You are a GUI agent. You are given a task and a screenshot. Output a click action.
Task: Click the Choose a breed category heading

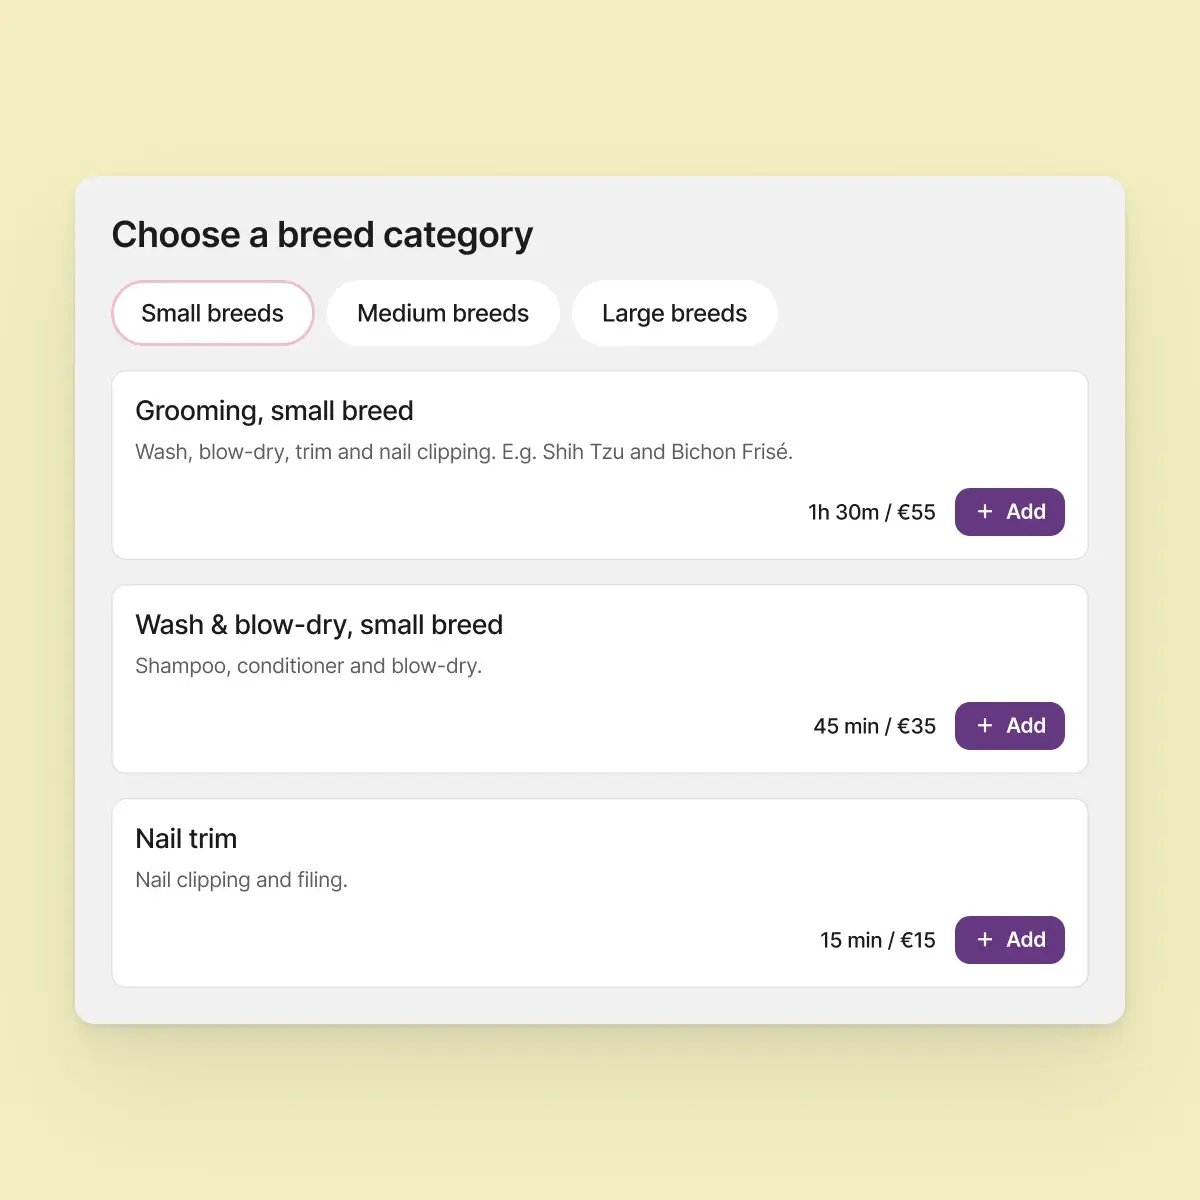322,235
